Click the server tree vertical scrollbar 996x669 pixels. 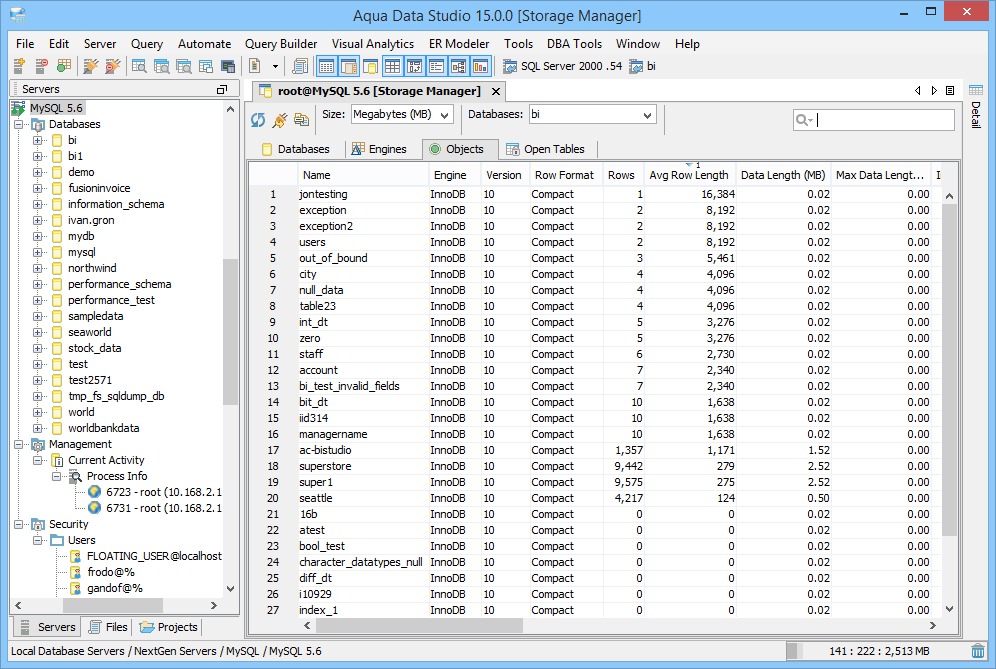[x=230, y=331]
